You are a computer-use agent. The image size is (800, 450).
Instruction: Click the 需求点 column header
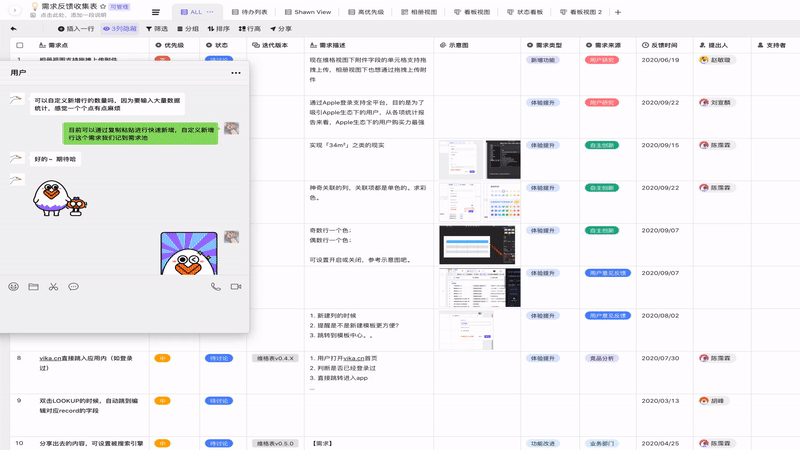point(90,45)
